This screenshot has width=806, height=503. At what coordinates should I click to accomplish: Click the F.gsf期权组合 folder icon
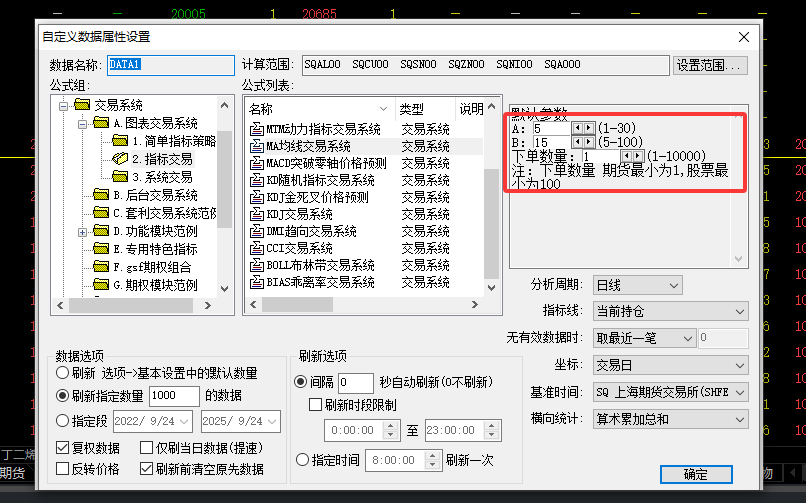coord(101,267)
